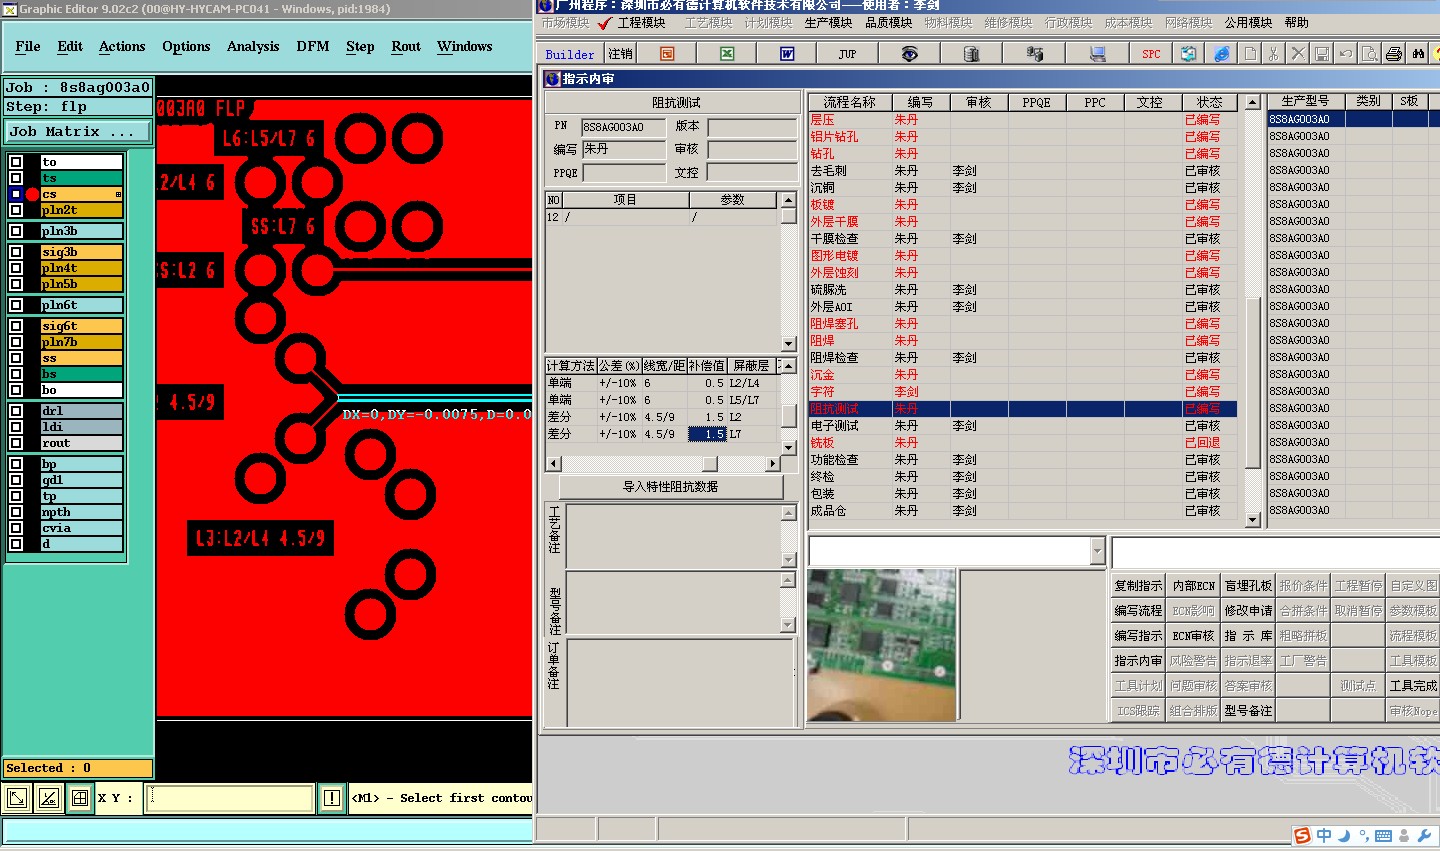The image size is (1440, 851).
Task: Click the printer icon in toolbar
Action: click(x=1394, y=54)
